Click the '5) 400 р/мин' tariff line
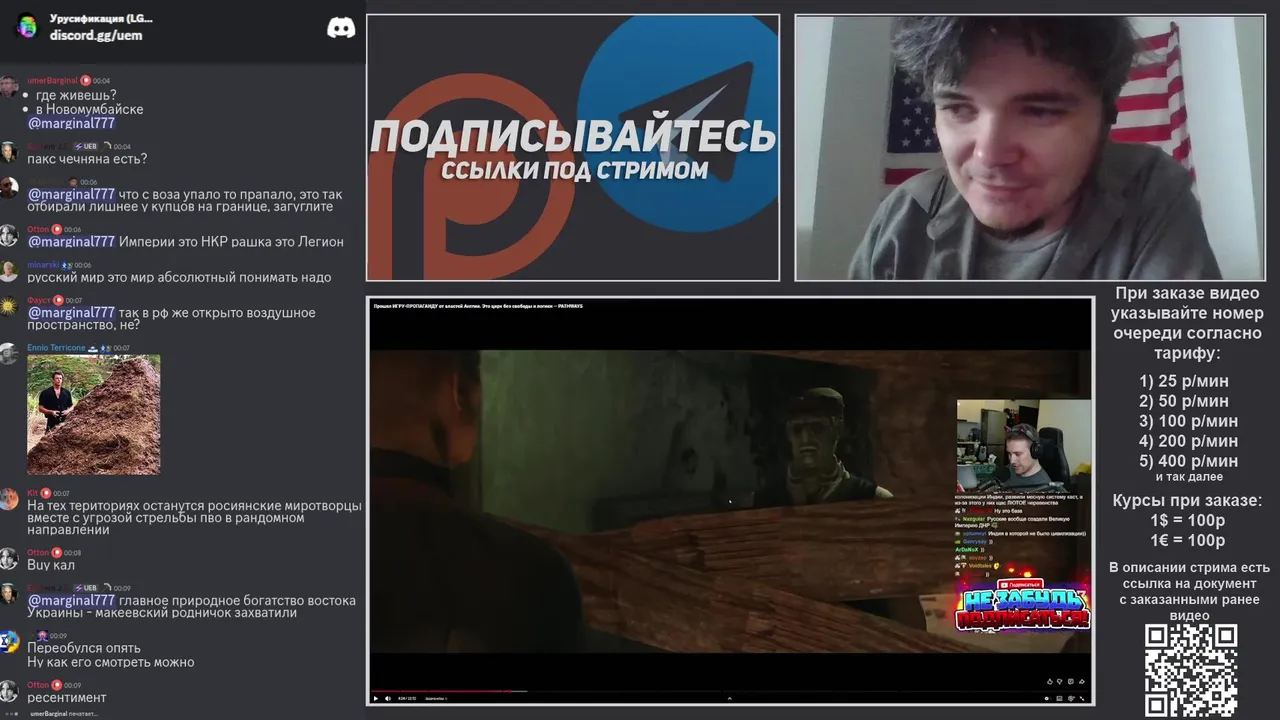The width and height of the screenshot is (1280, 720). click(1188, 461)
